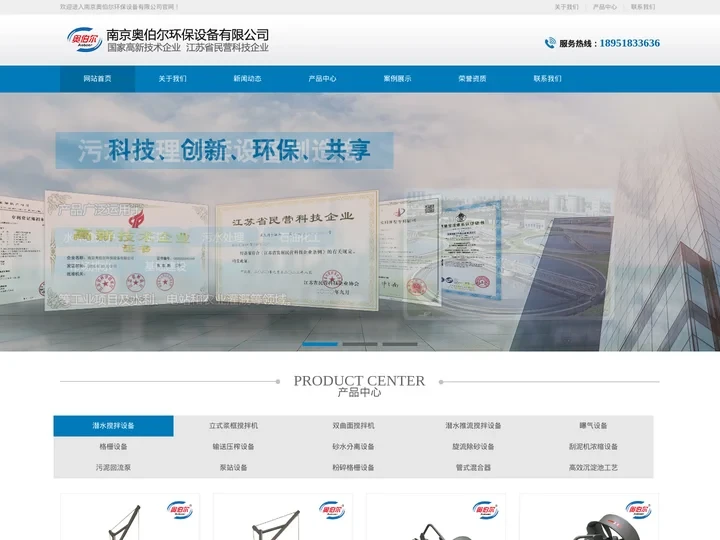The height and width of the screenshot is (540, 720).
Task: Select the 高效沉淀池工艺 category tab
Action: (x=593, y=467)
